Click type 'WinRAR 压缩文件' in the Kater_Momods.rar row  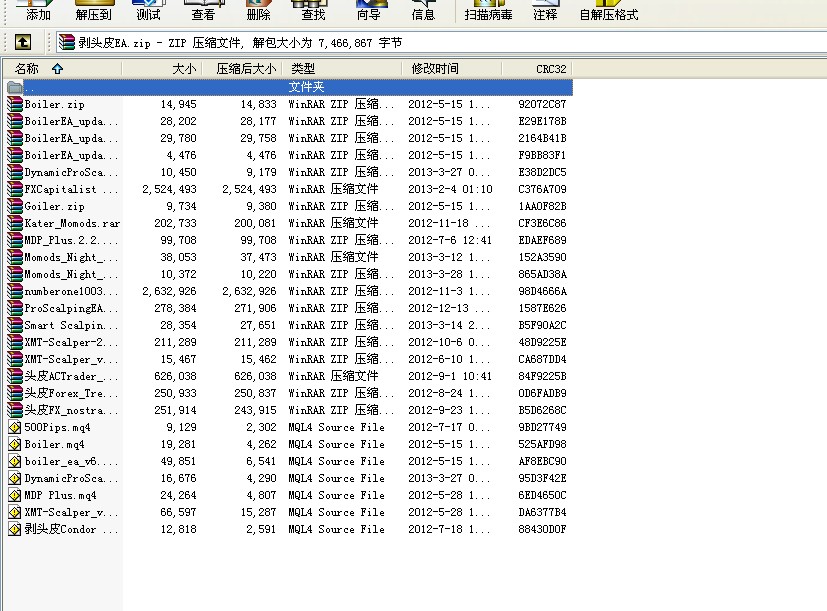pyautogui.click(x=333, y=223)
